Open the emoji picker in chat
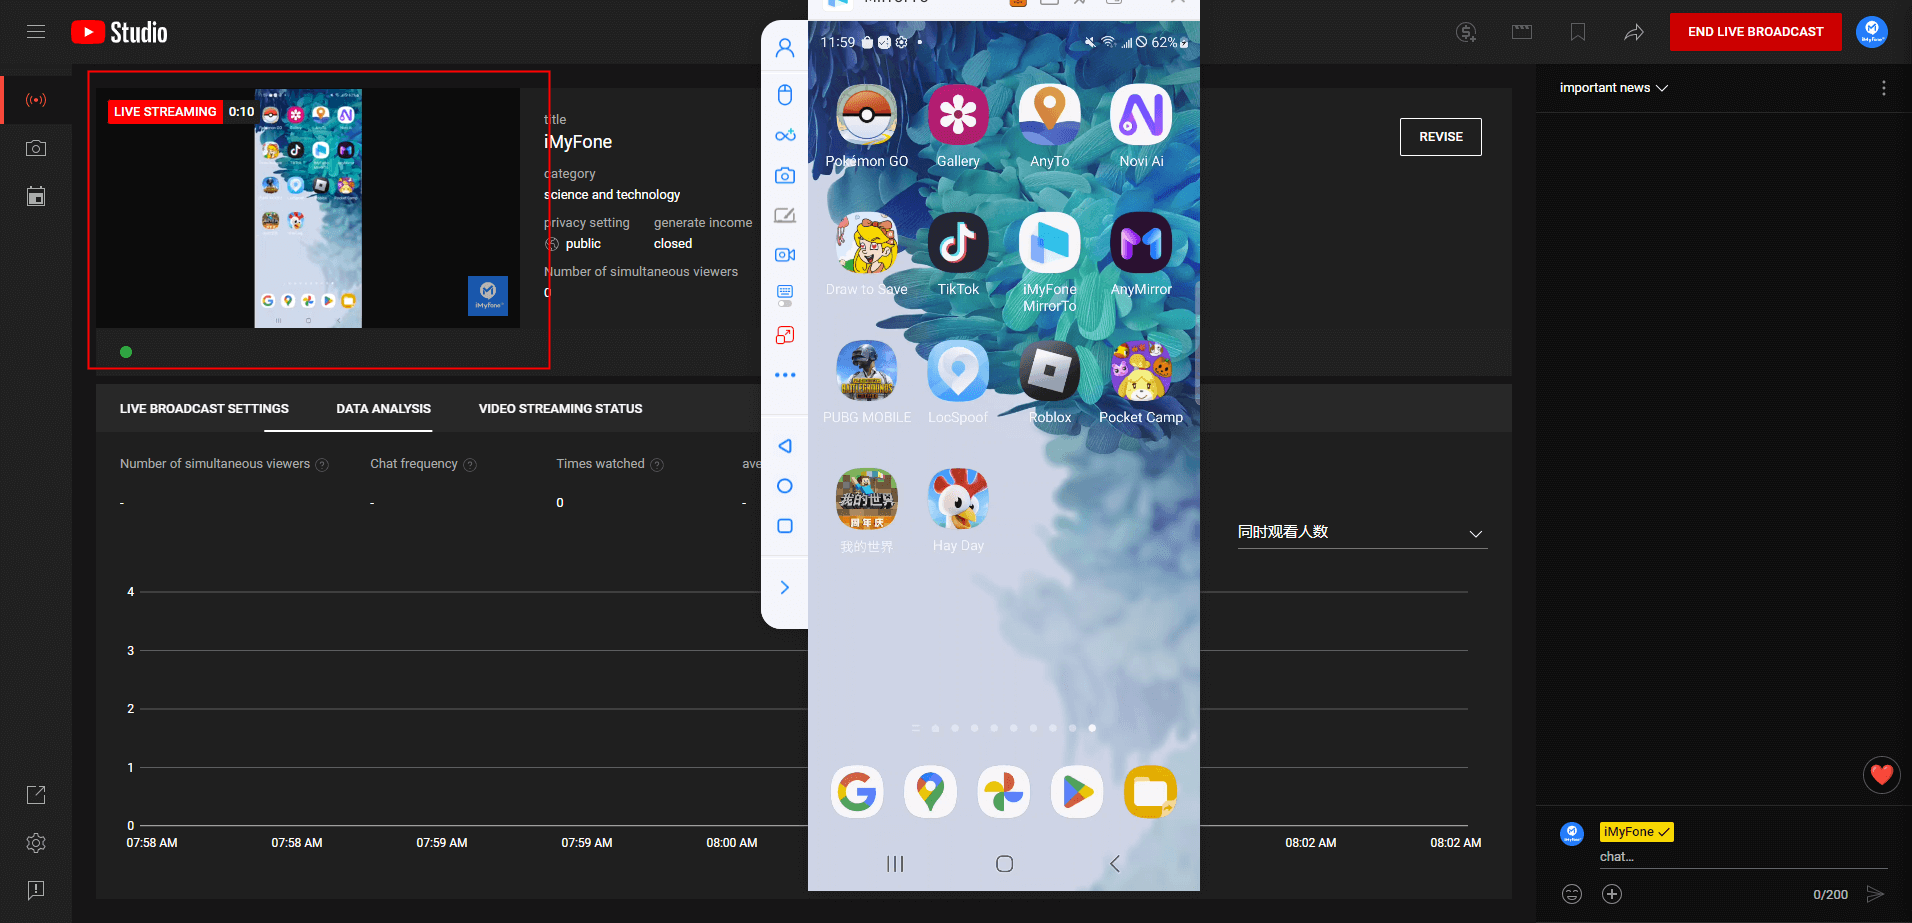The width and height of the screenshot is (1912, 923). tap(1572, 894)
